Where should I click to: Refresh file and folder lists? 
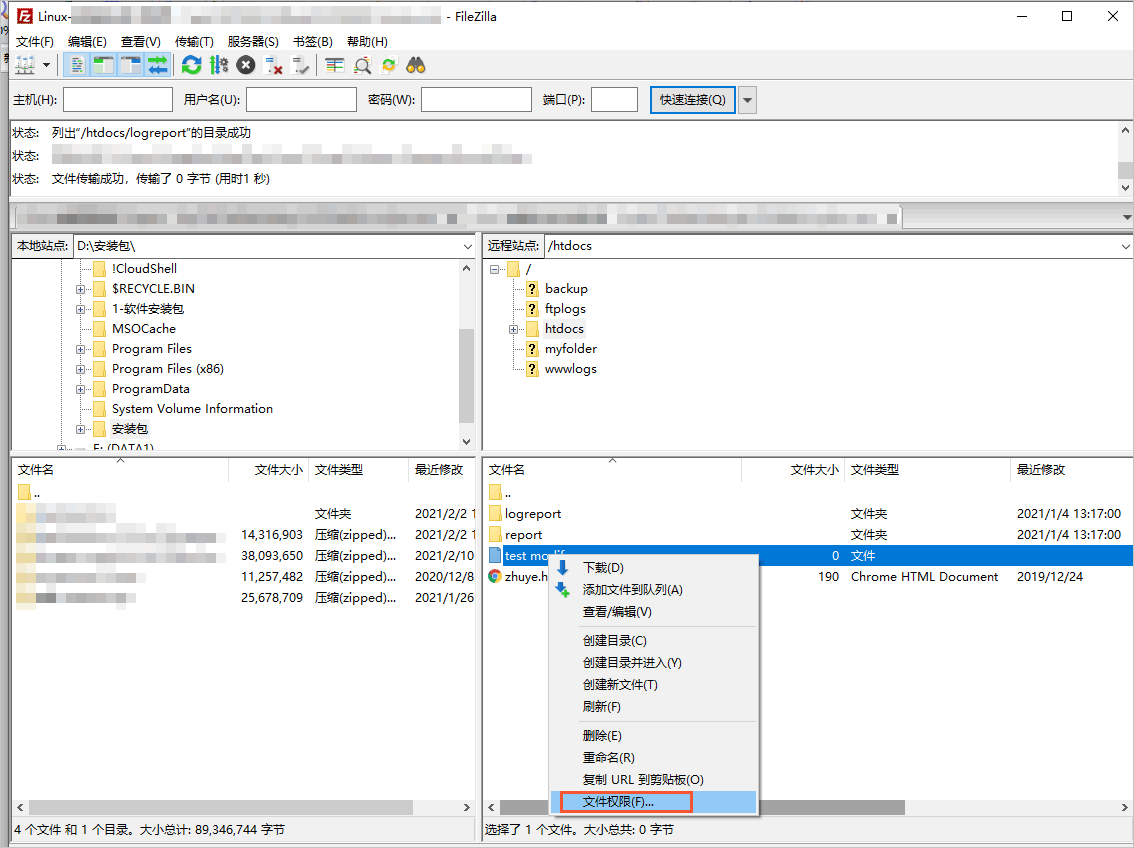tap(192, 66)
